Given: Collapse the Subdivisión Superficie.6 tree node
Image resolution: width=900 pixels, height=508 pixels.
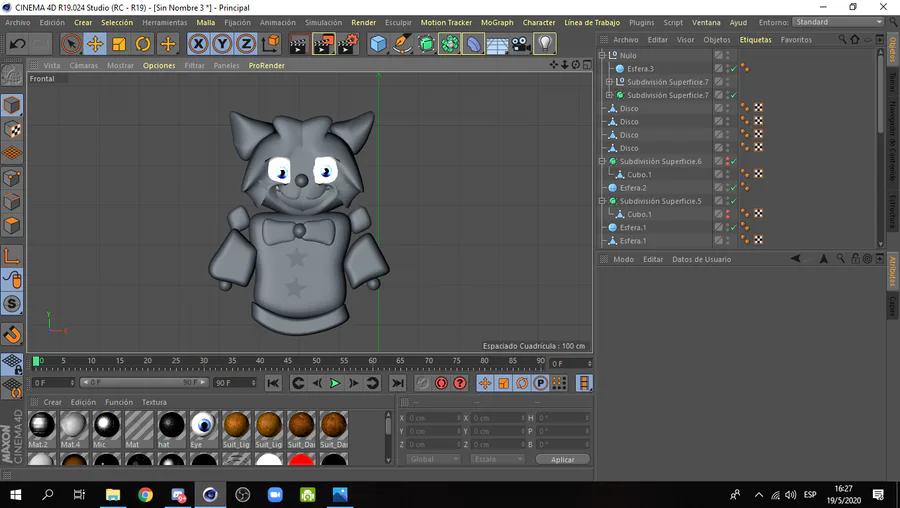Looking at the screenshot, I should coord(602,161).
